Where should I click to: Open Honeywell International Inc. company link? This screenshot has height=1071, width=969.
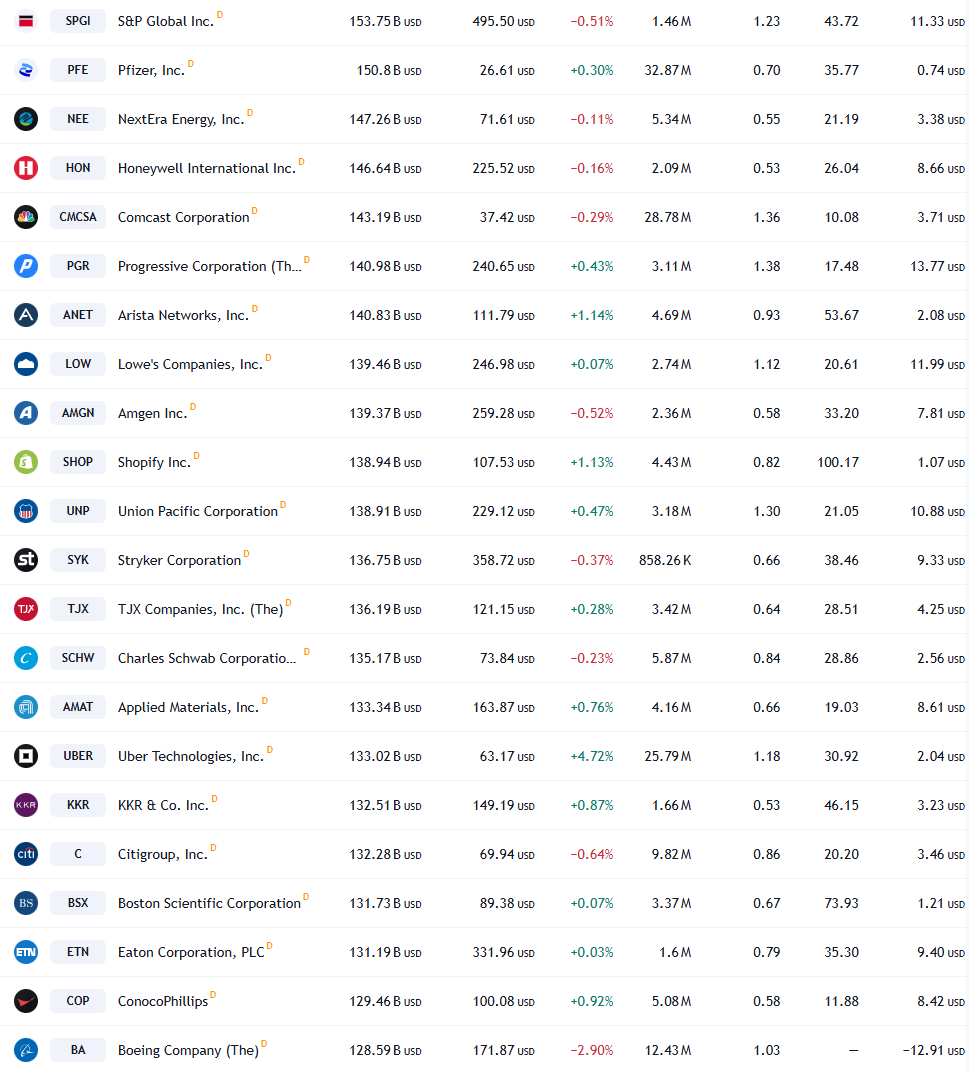tap(207, 169)
